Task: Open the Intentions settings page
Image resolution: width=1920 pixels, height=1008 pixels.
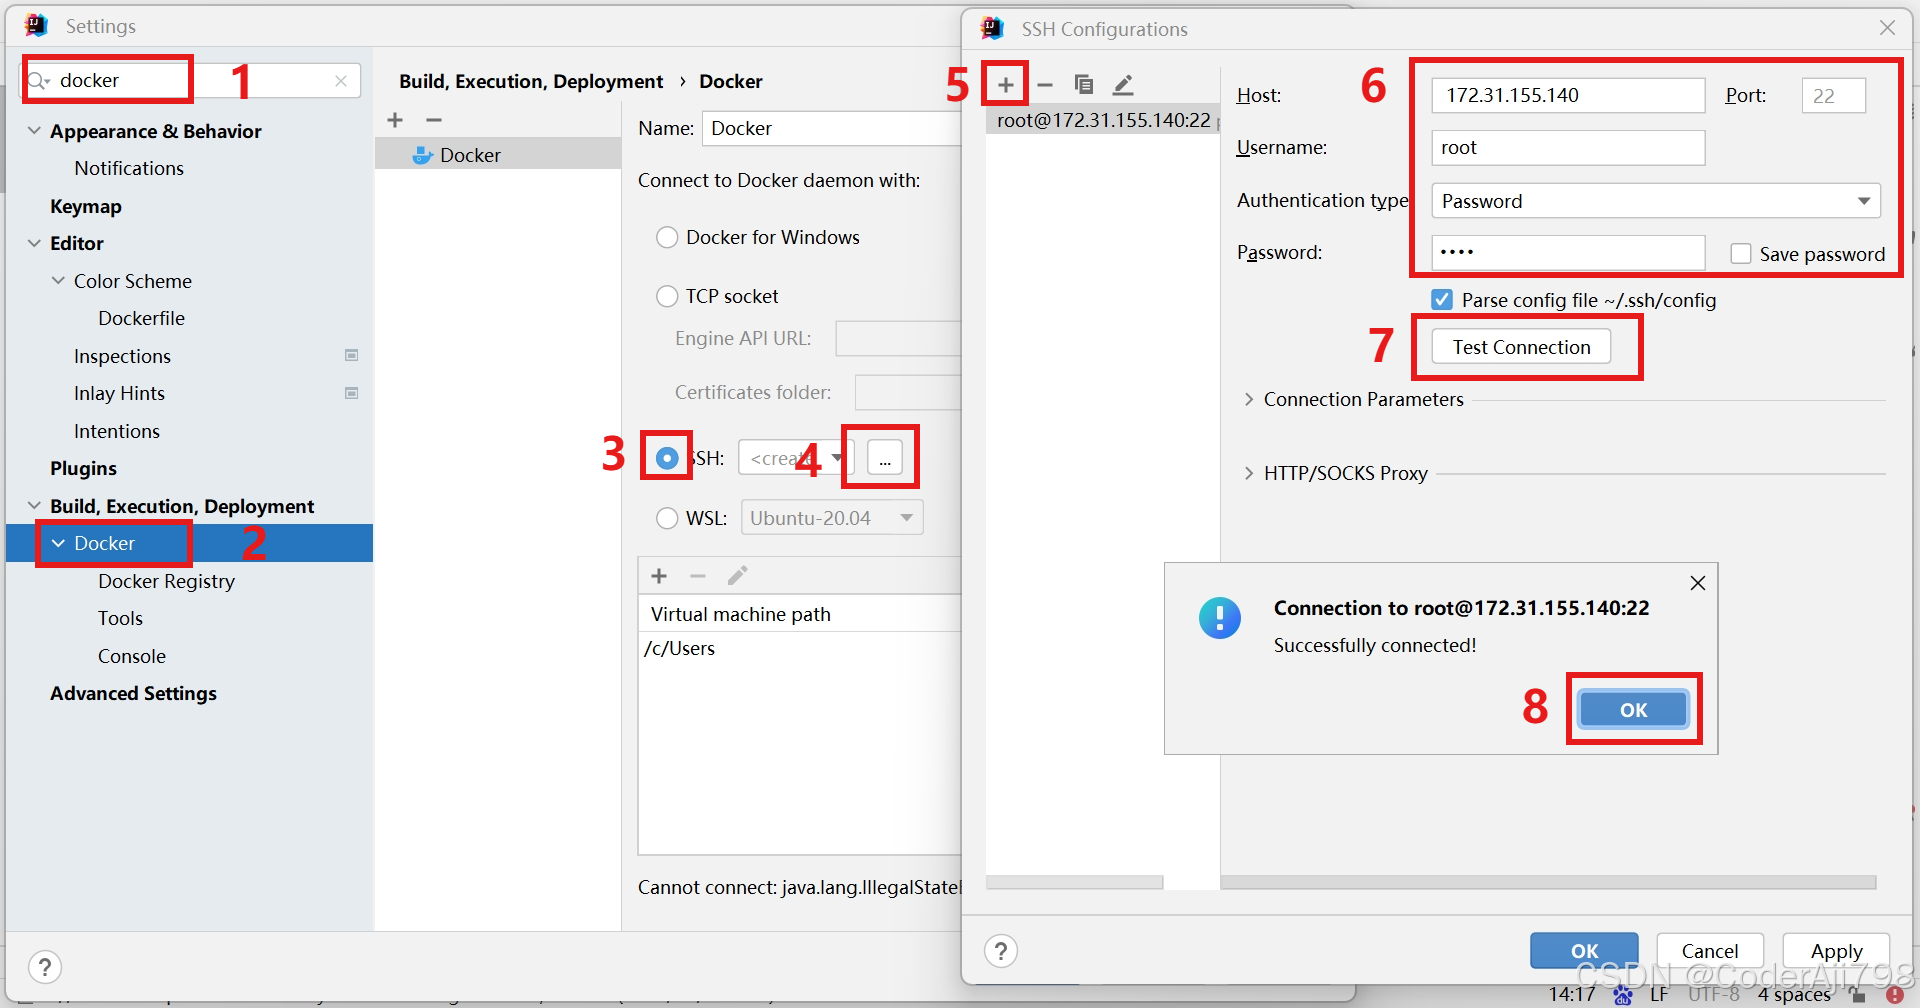Action: 117,431
